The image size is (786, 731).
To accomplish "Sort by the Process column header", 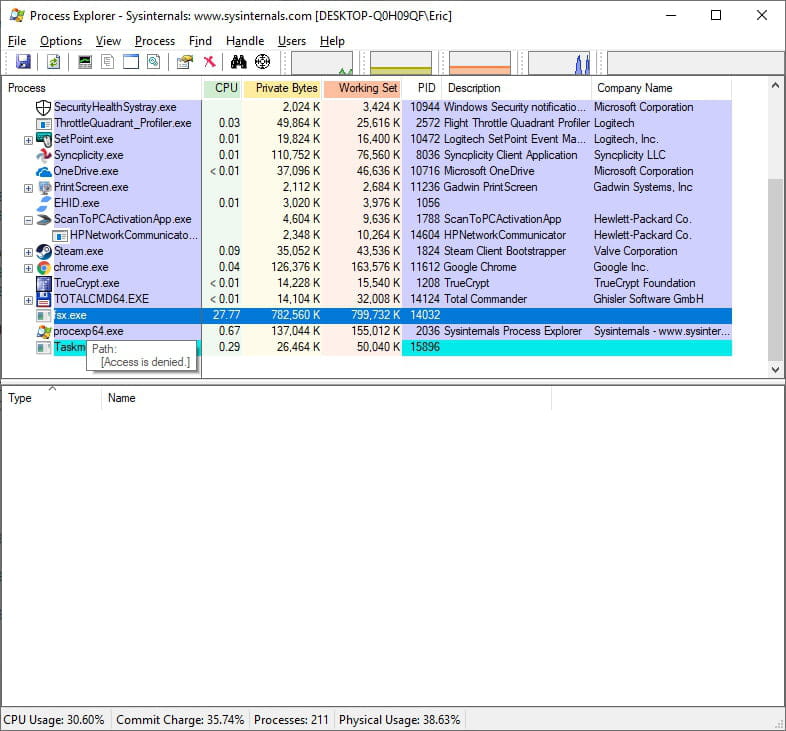I will point(101,88).
